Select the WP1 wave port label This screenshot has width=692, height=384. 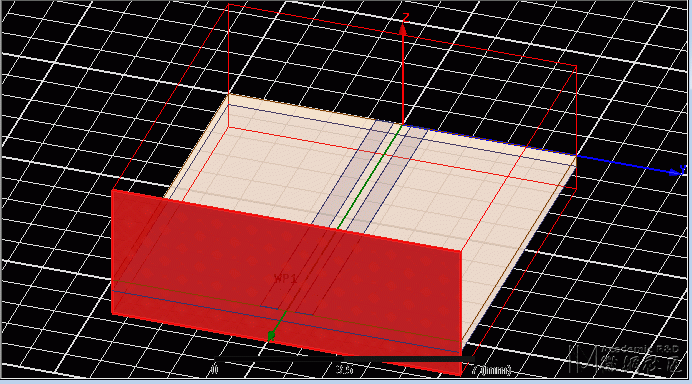point(285,279)
